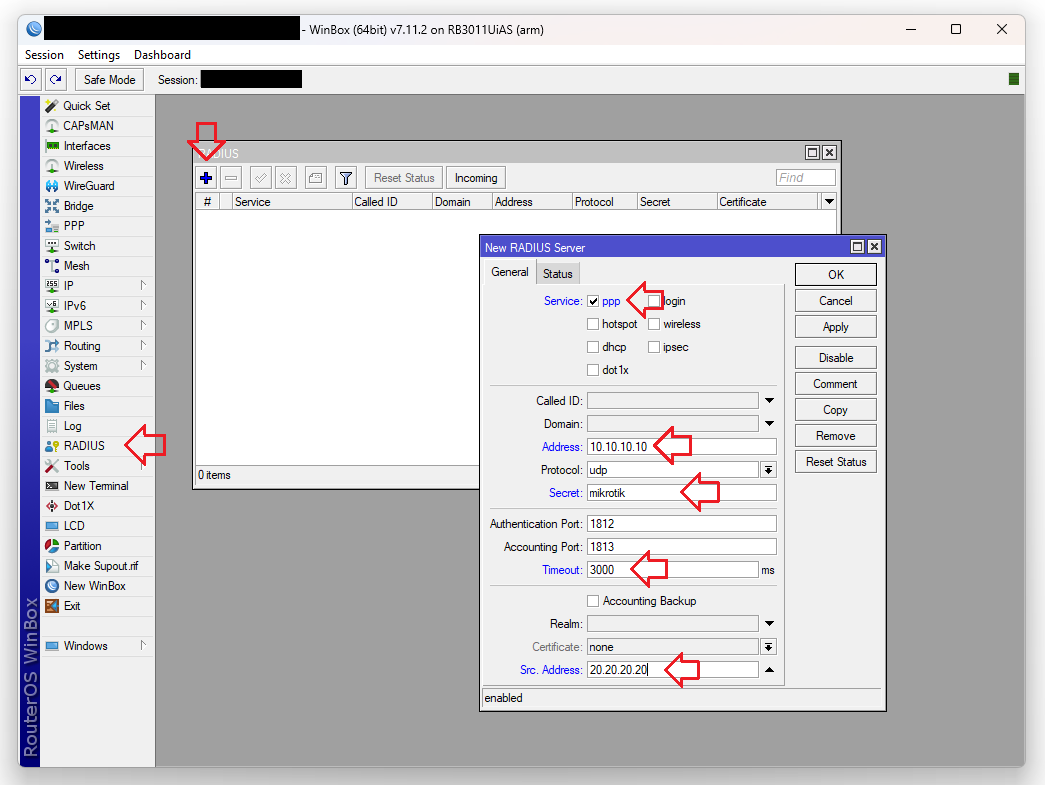Uncheck the ppp service checkbox
1045x785 pixels.
[594, 301]
